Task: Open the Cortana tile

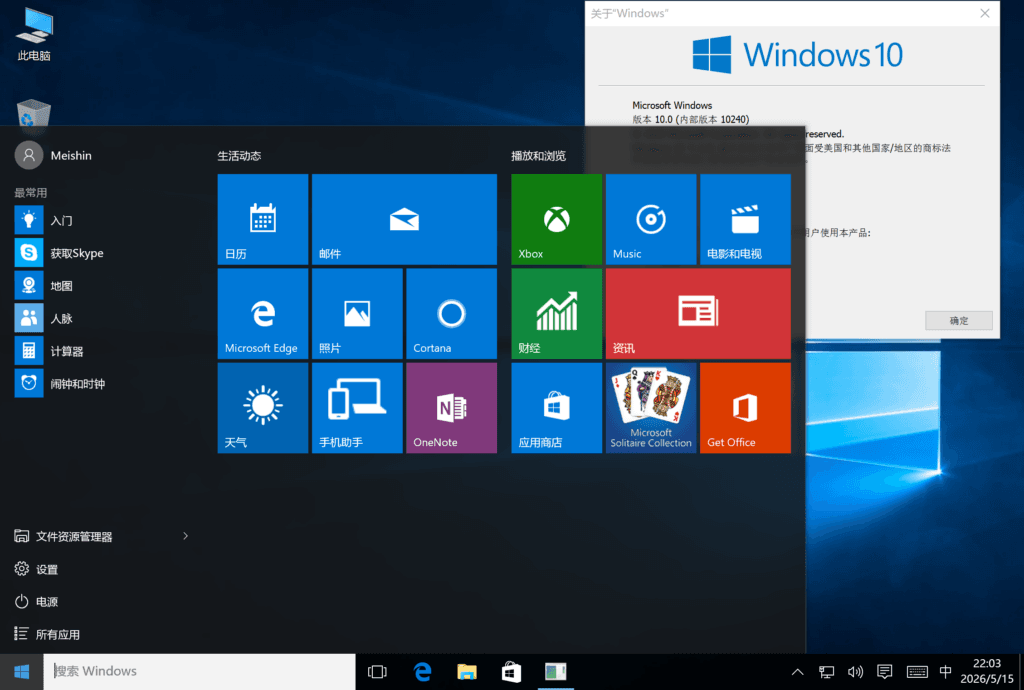Action: coord(451,313)
